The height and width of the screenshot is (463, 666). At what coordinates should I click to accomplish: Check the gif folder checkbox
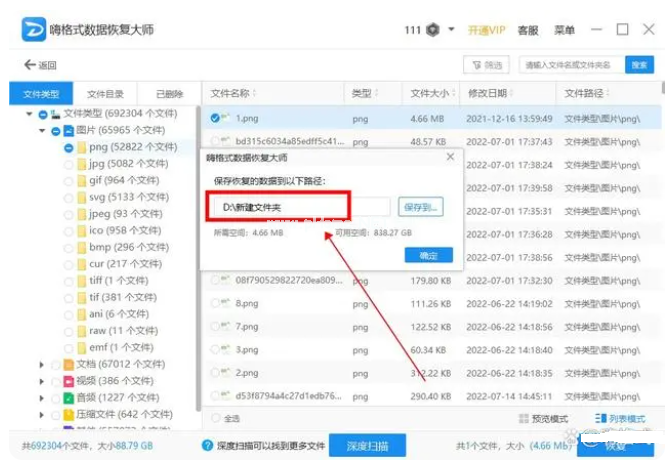pos(68,181)
